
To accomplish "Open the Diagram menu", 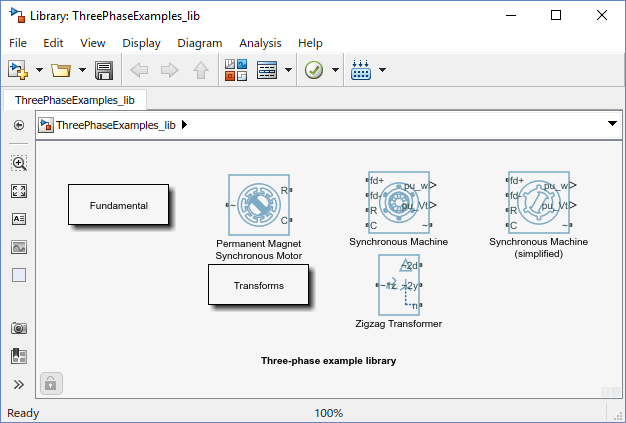I will (200, 43).
